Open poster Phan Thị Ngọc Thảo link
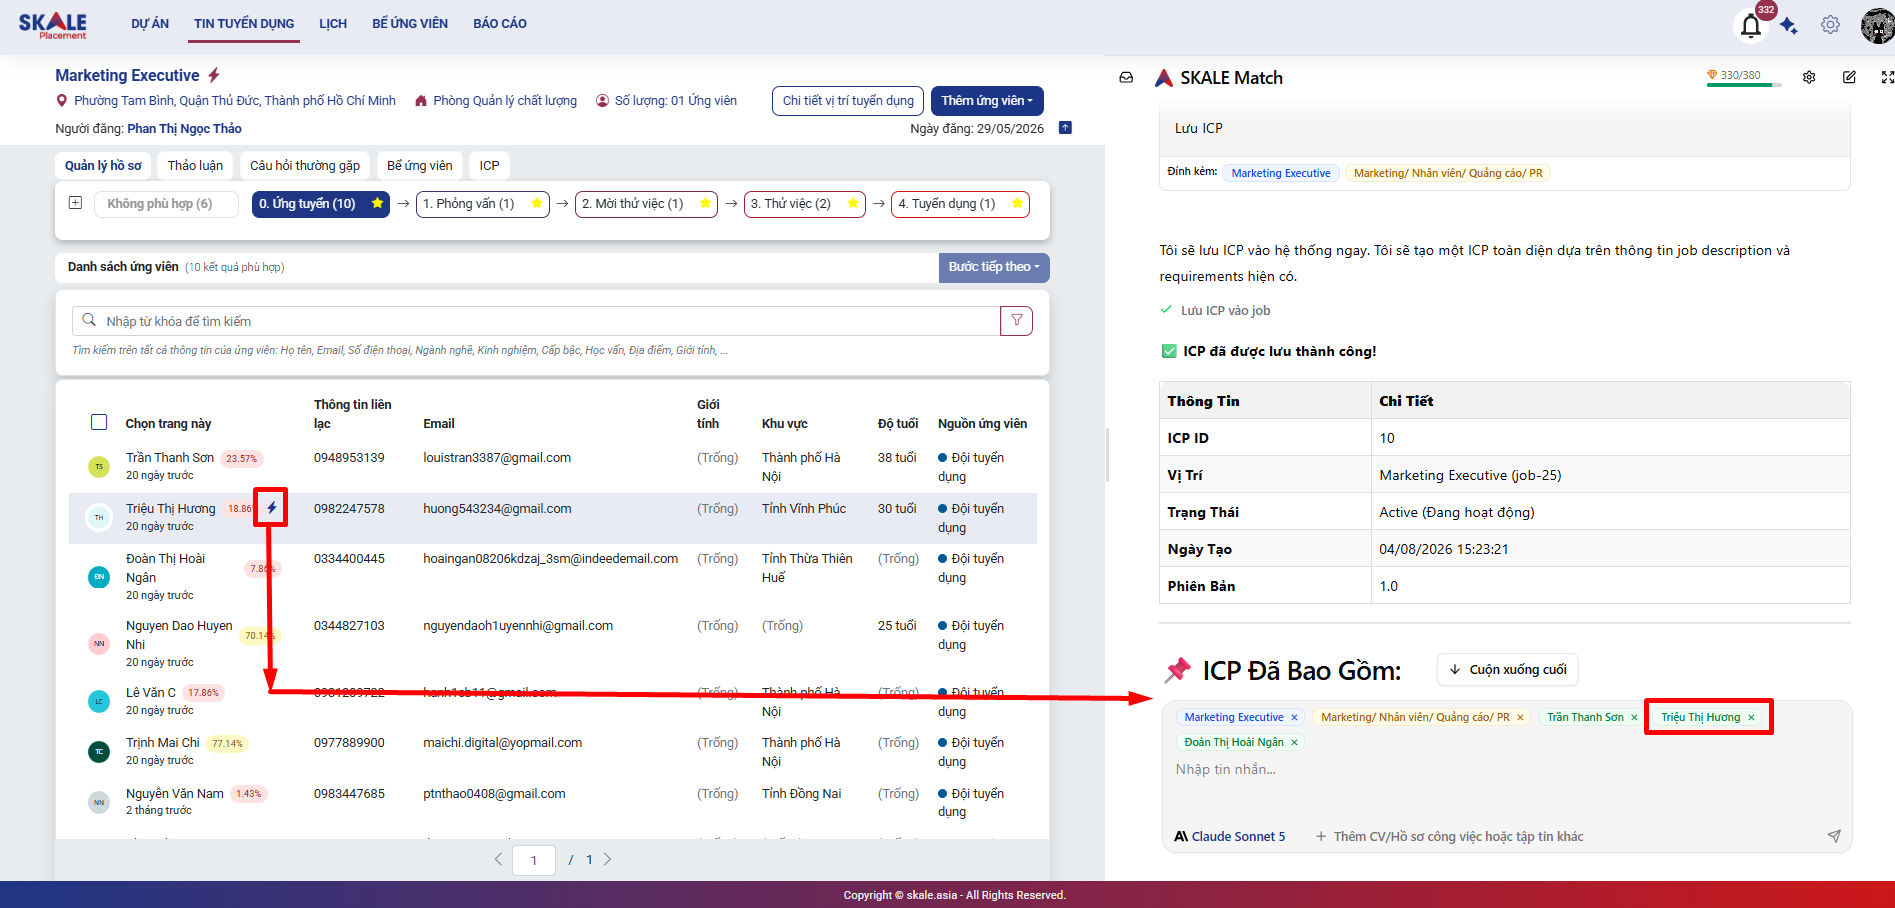Image resolution: width=1895 pixels, height=908 pixels. click(185, 128)
